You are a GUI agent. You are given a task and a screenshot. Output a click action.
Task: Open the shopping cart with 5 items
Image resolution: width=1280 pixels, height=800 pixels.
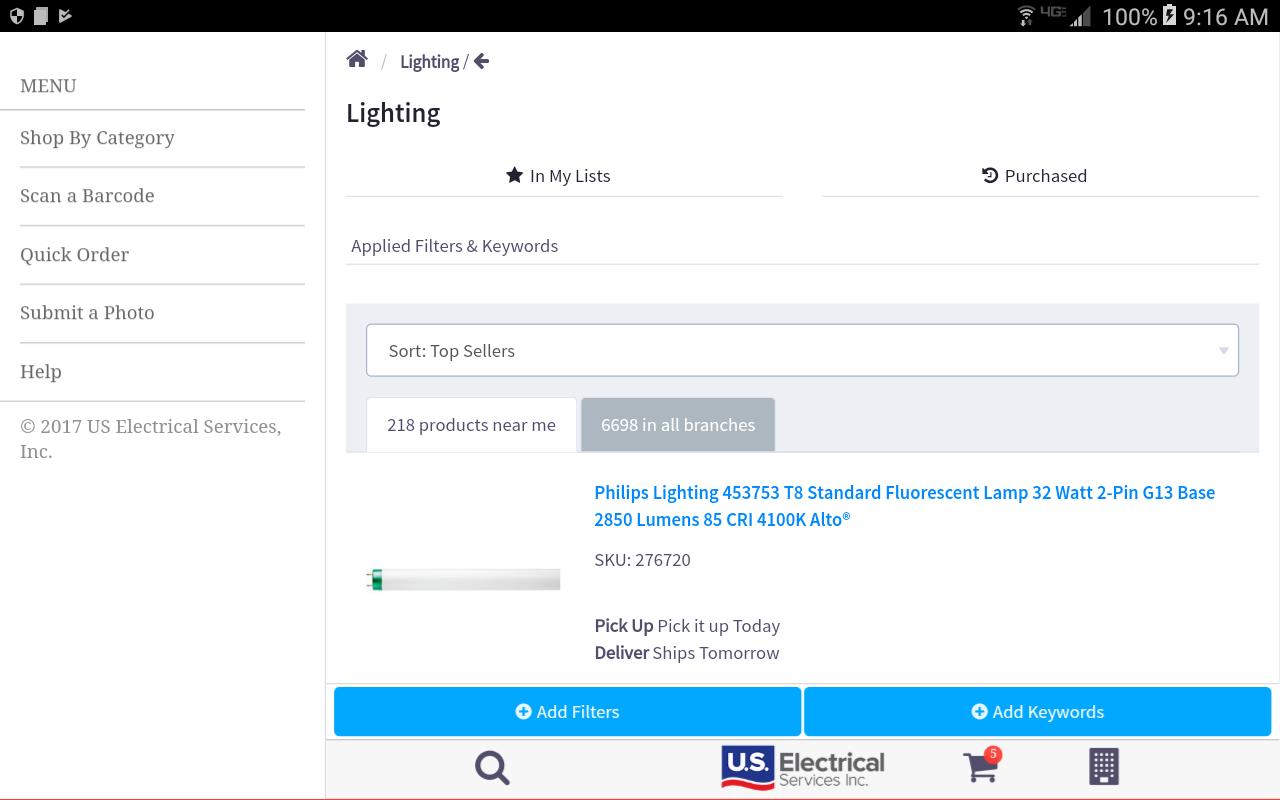click(x=982, y=766)
